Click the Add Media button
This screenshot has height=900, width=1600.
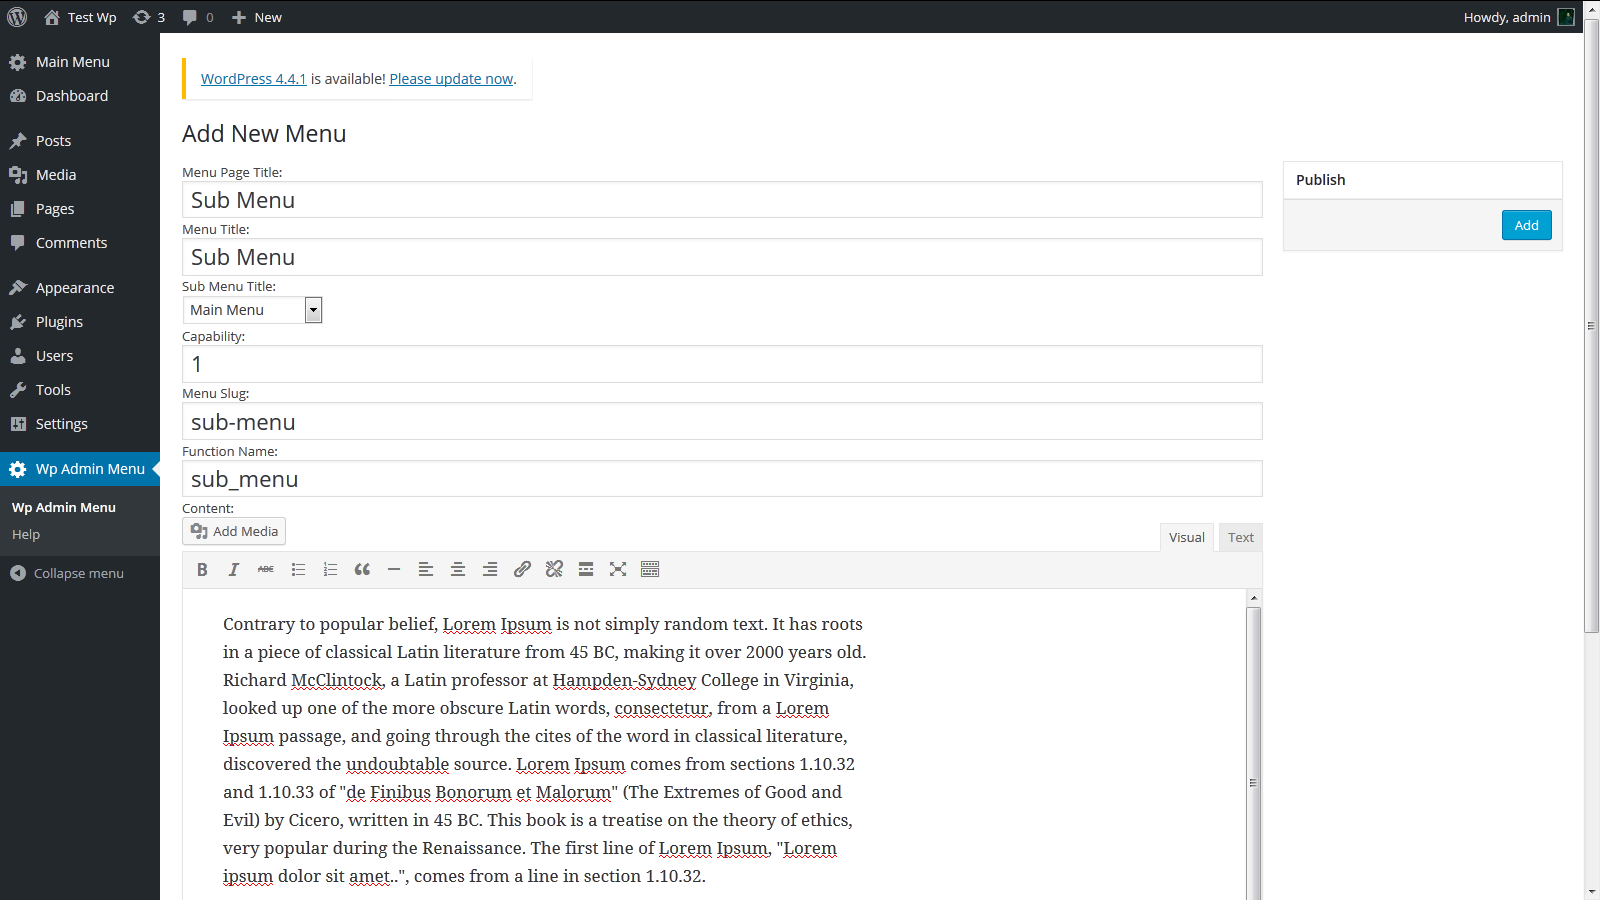(234, 531)
